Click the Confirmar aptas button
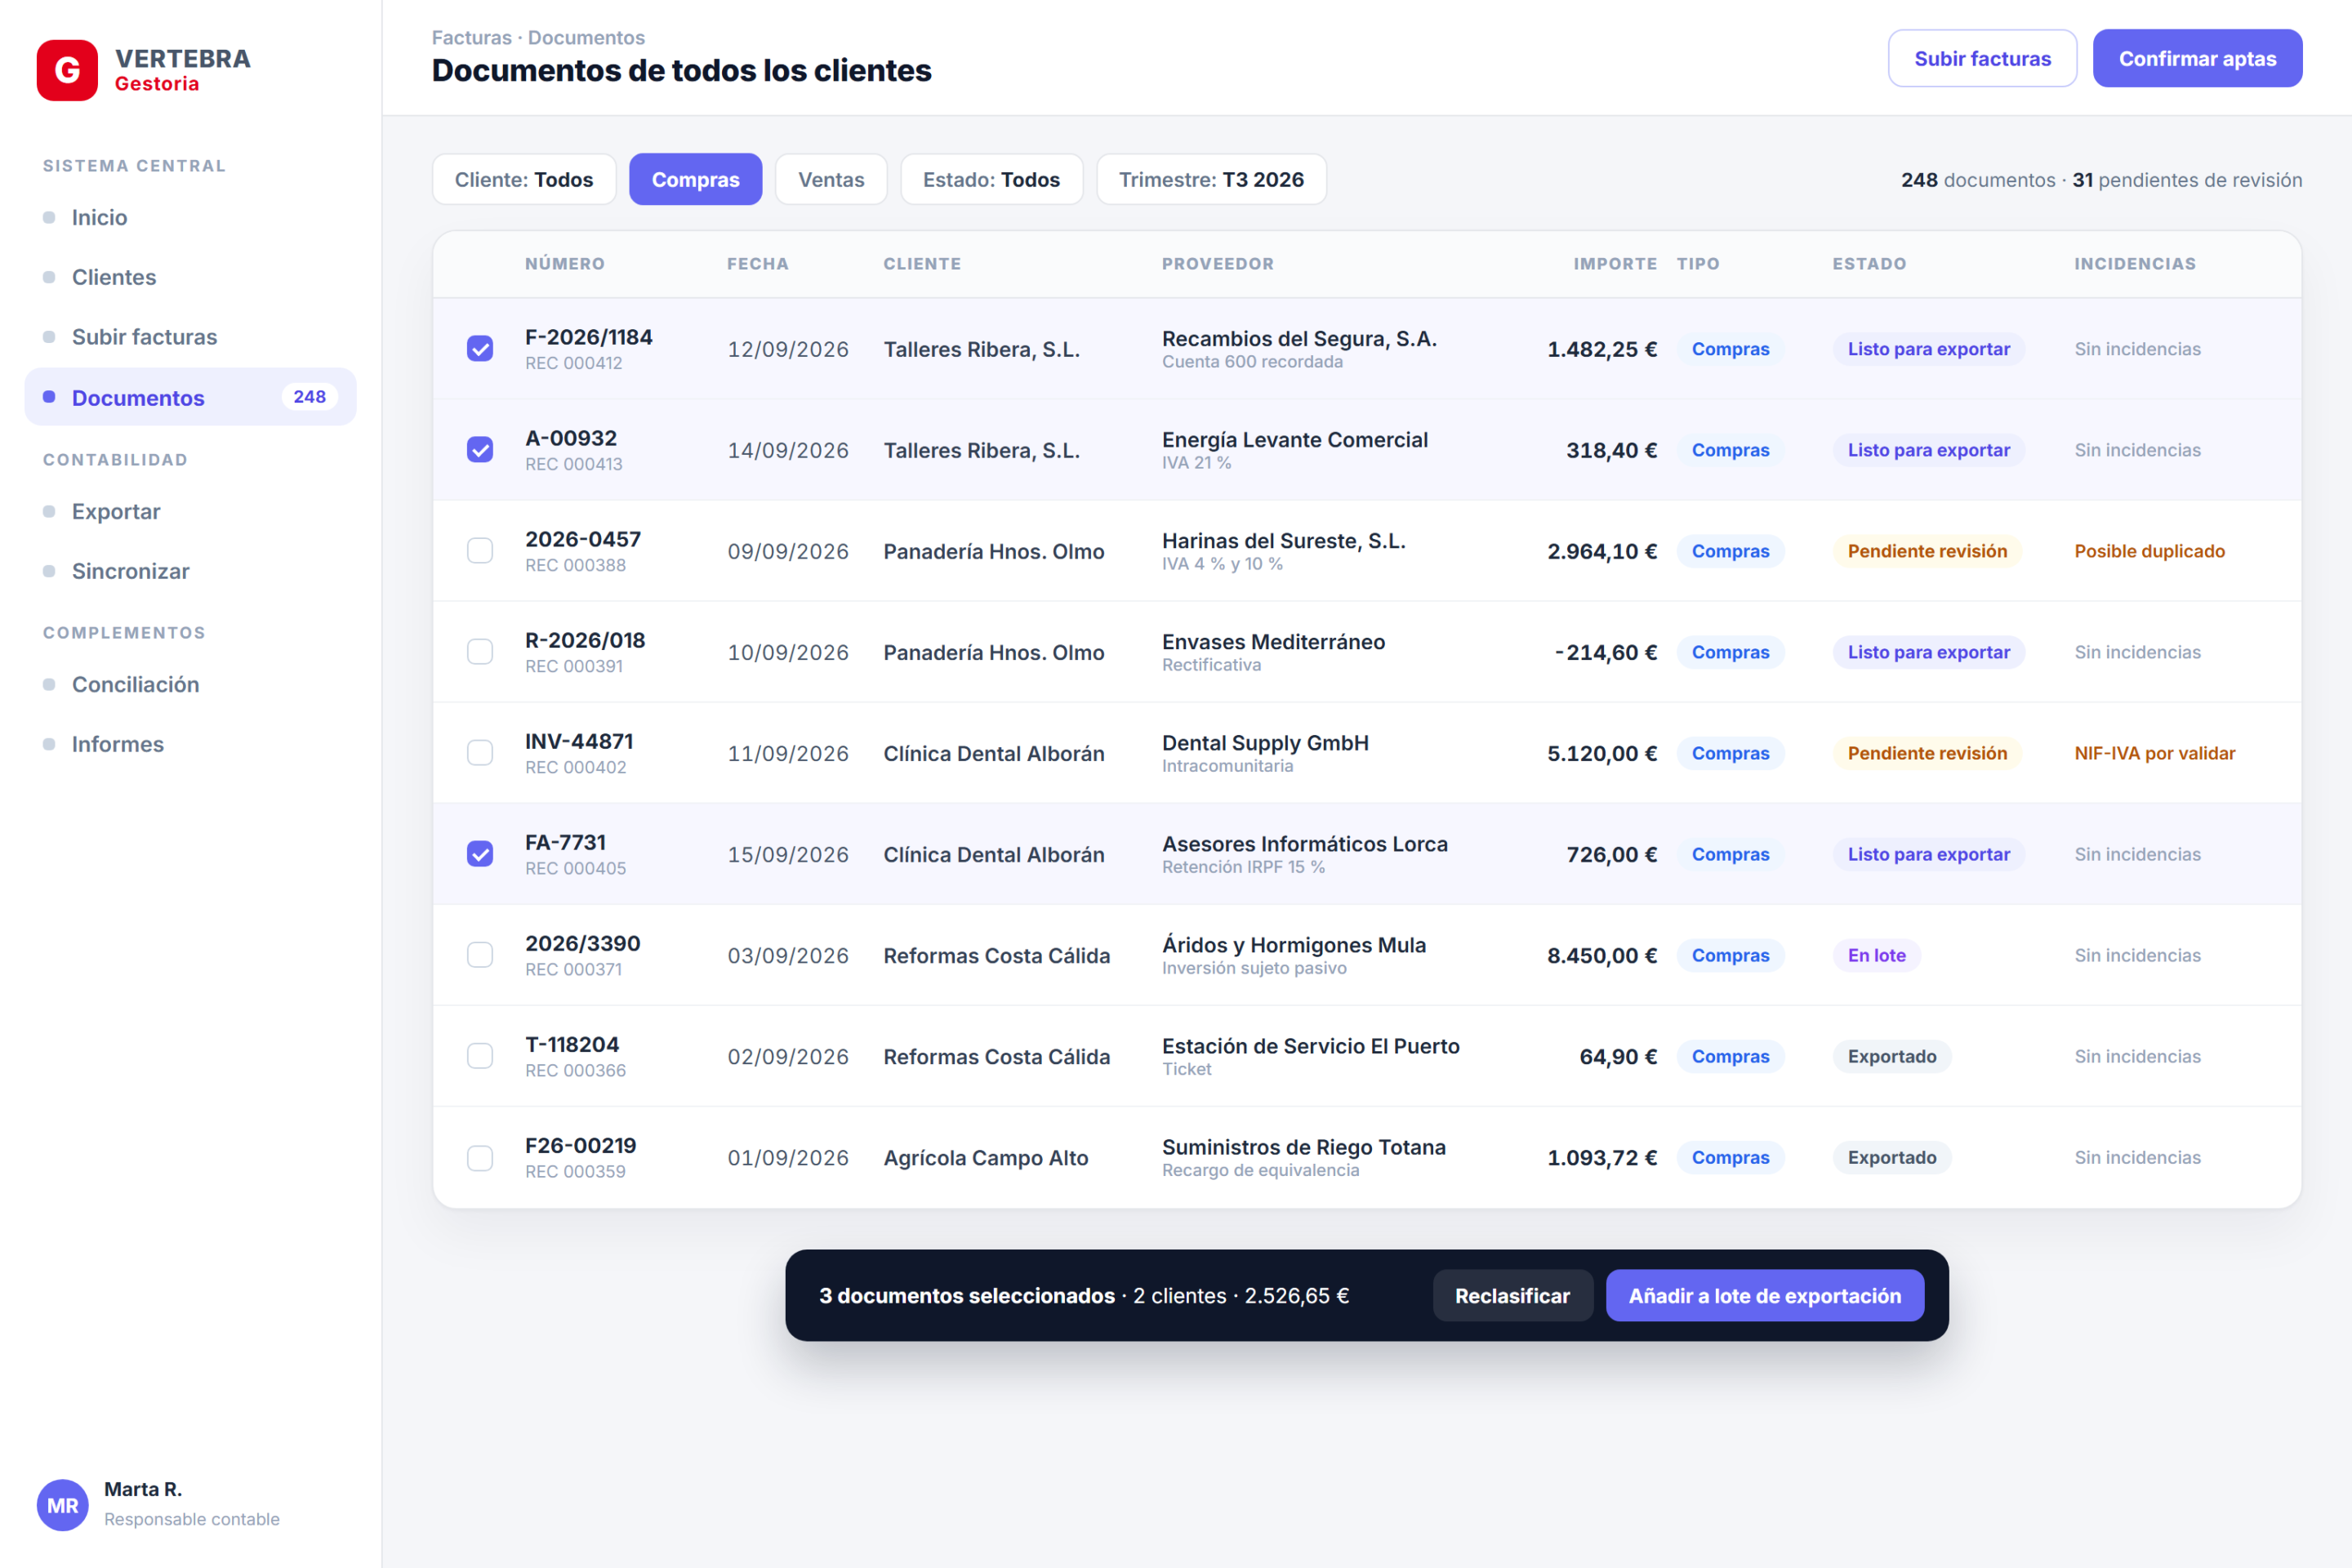This screenshot has width=2352, height=1568. pyautogui.click(x=2197, y=58)
